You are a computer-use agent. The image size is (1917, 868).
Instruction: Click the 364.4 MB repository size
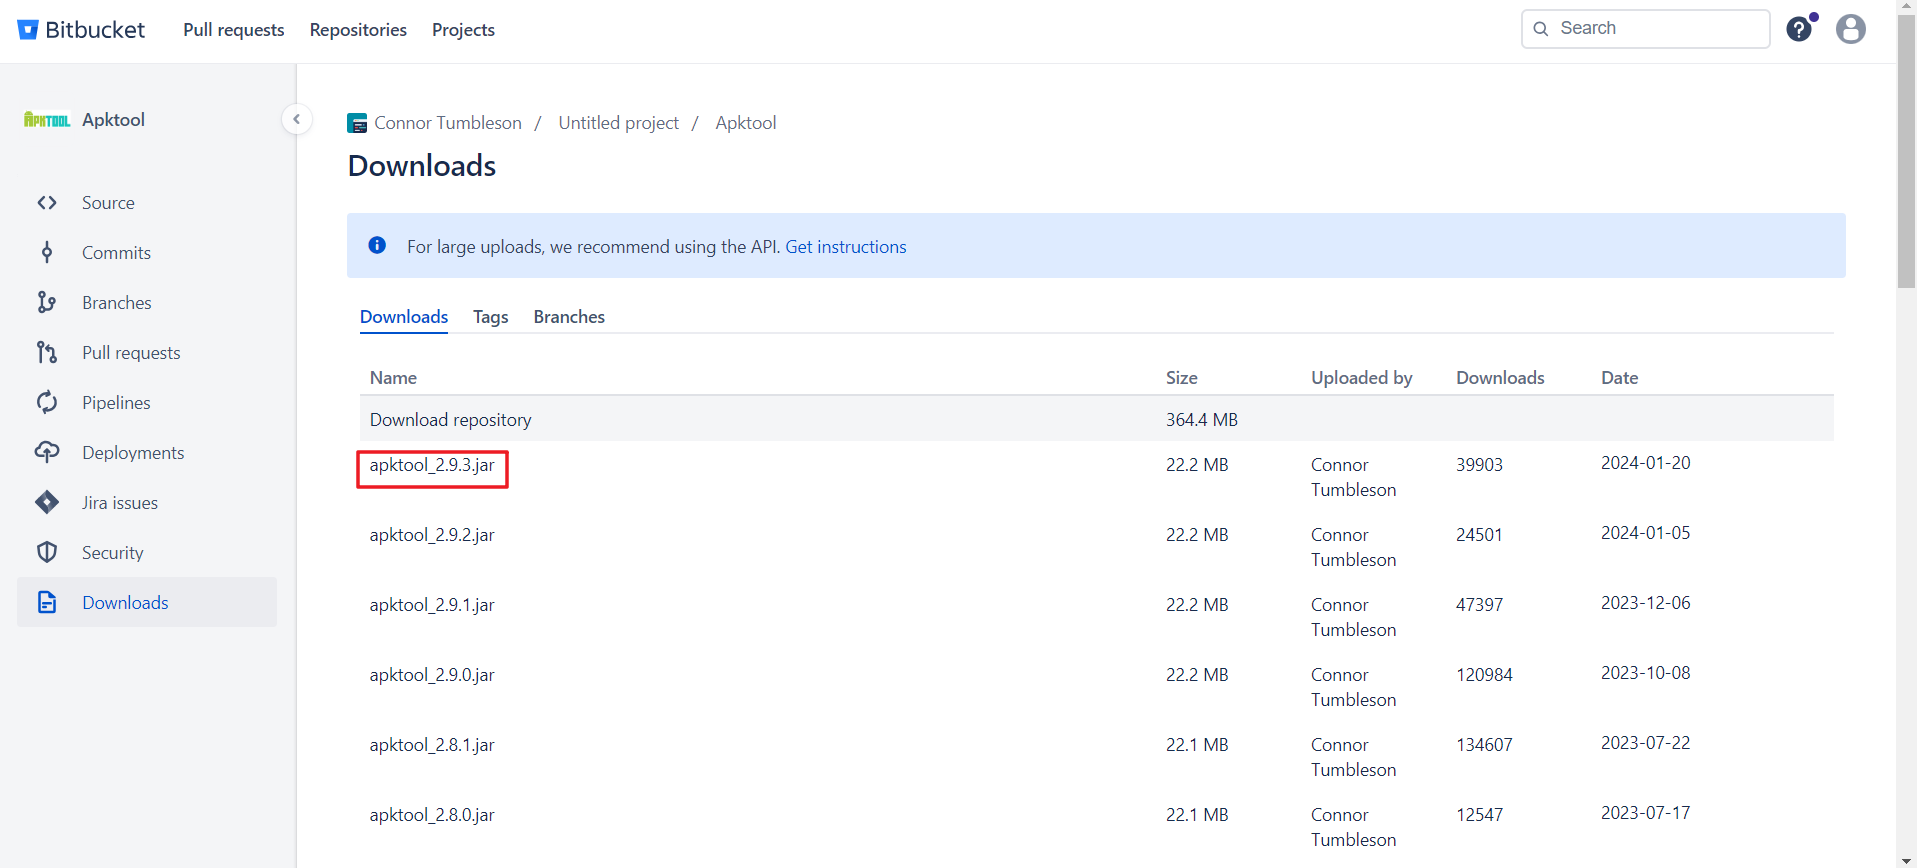tap(1201, 420)
